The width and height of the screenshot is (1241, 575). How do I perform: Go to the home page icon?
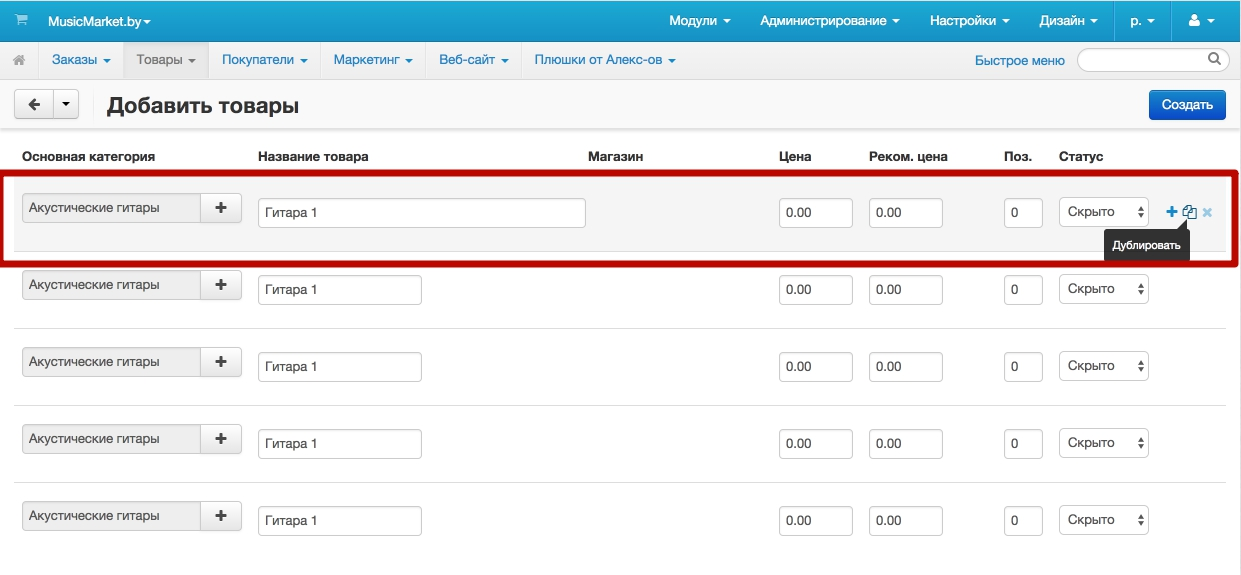[x=19, y=60]
